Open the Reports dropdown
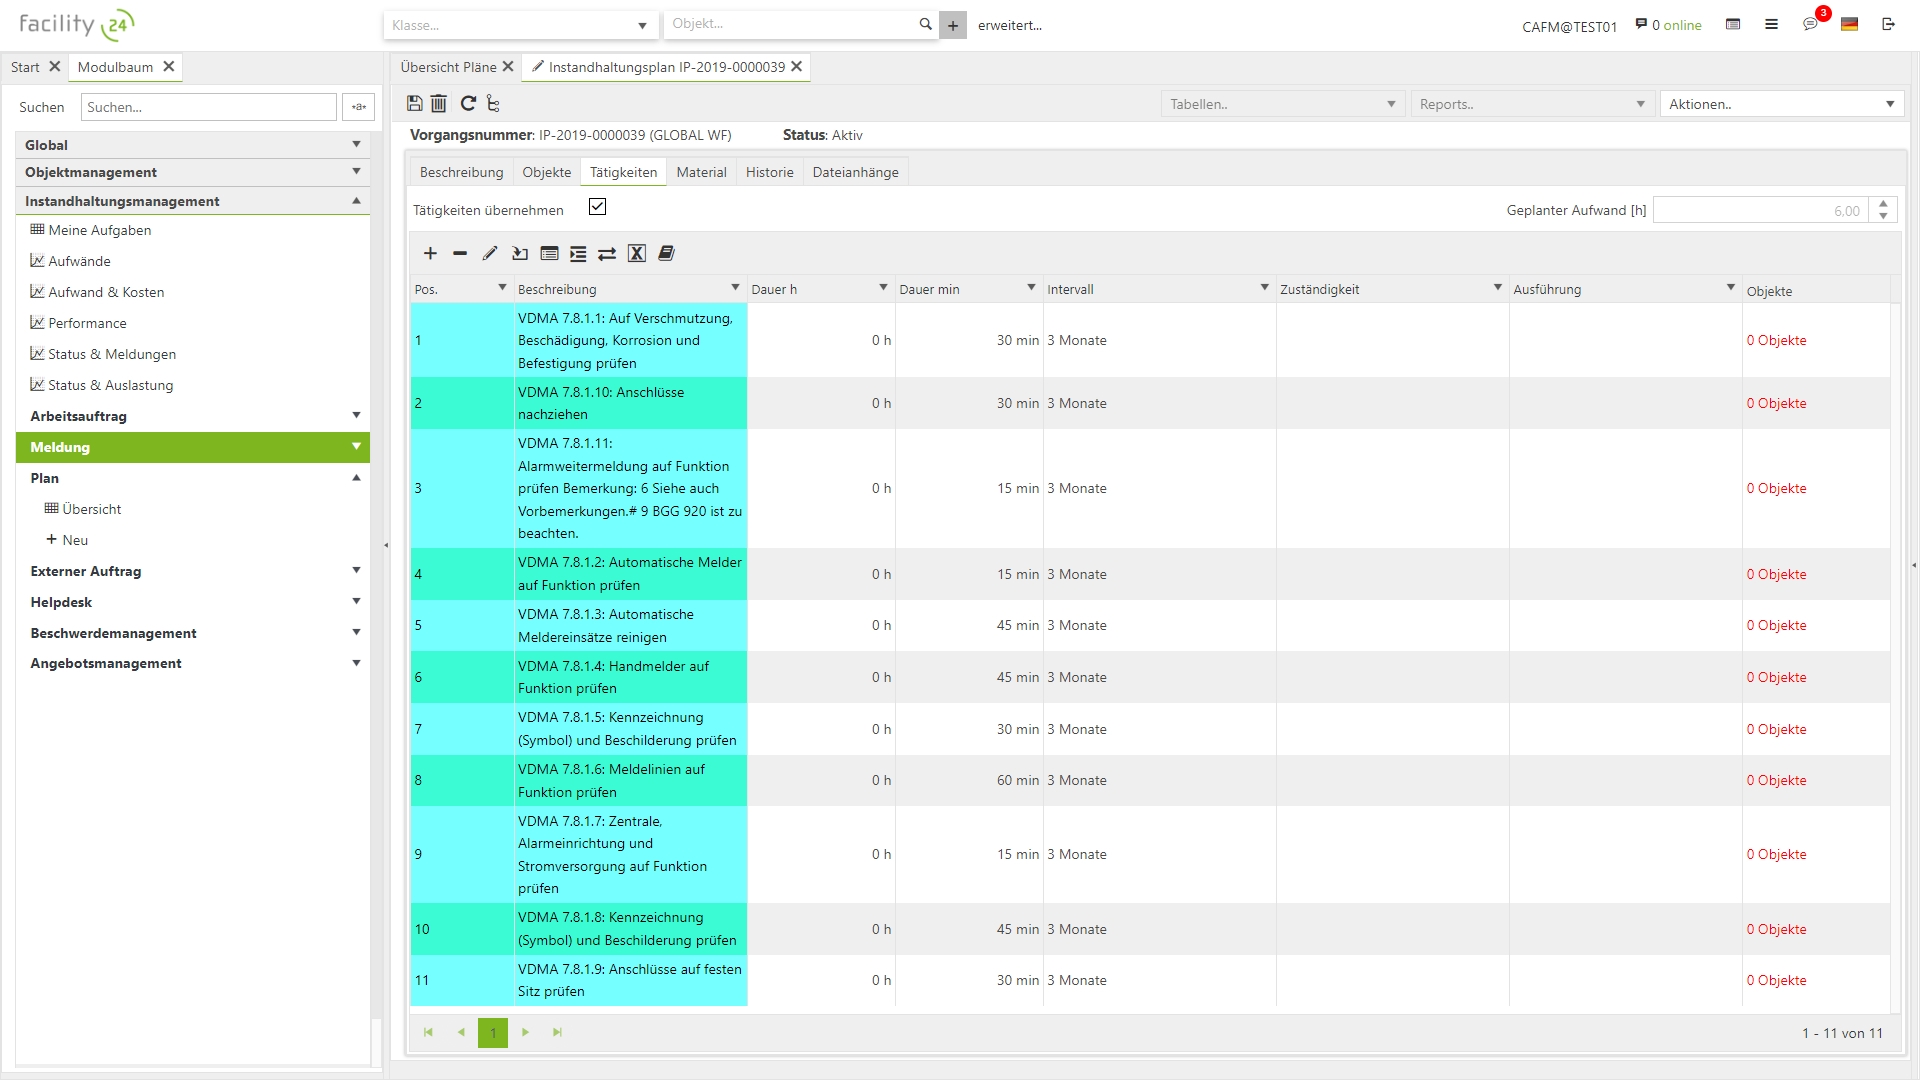1920x1080 pixels. [x=1531, y=104]
